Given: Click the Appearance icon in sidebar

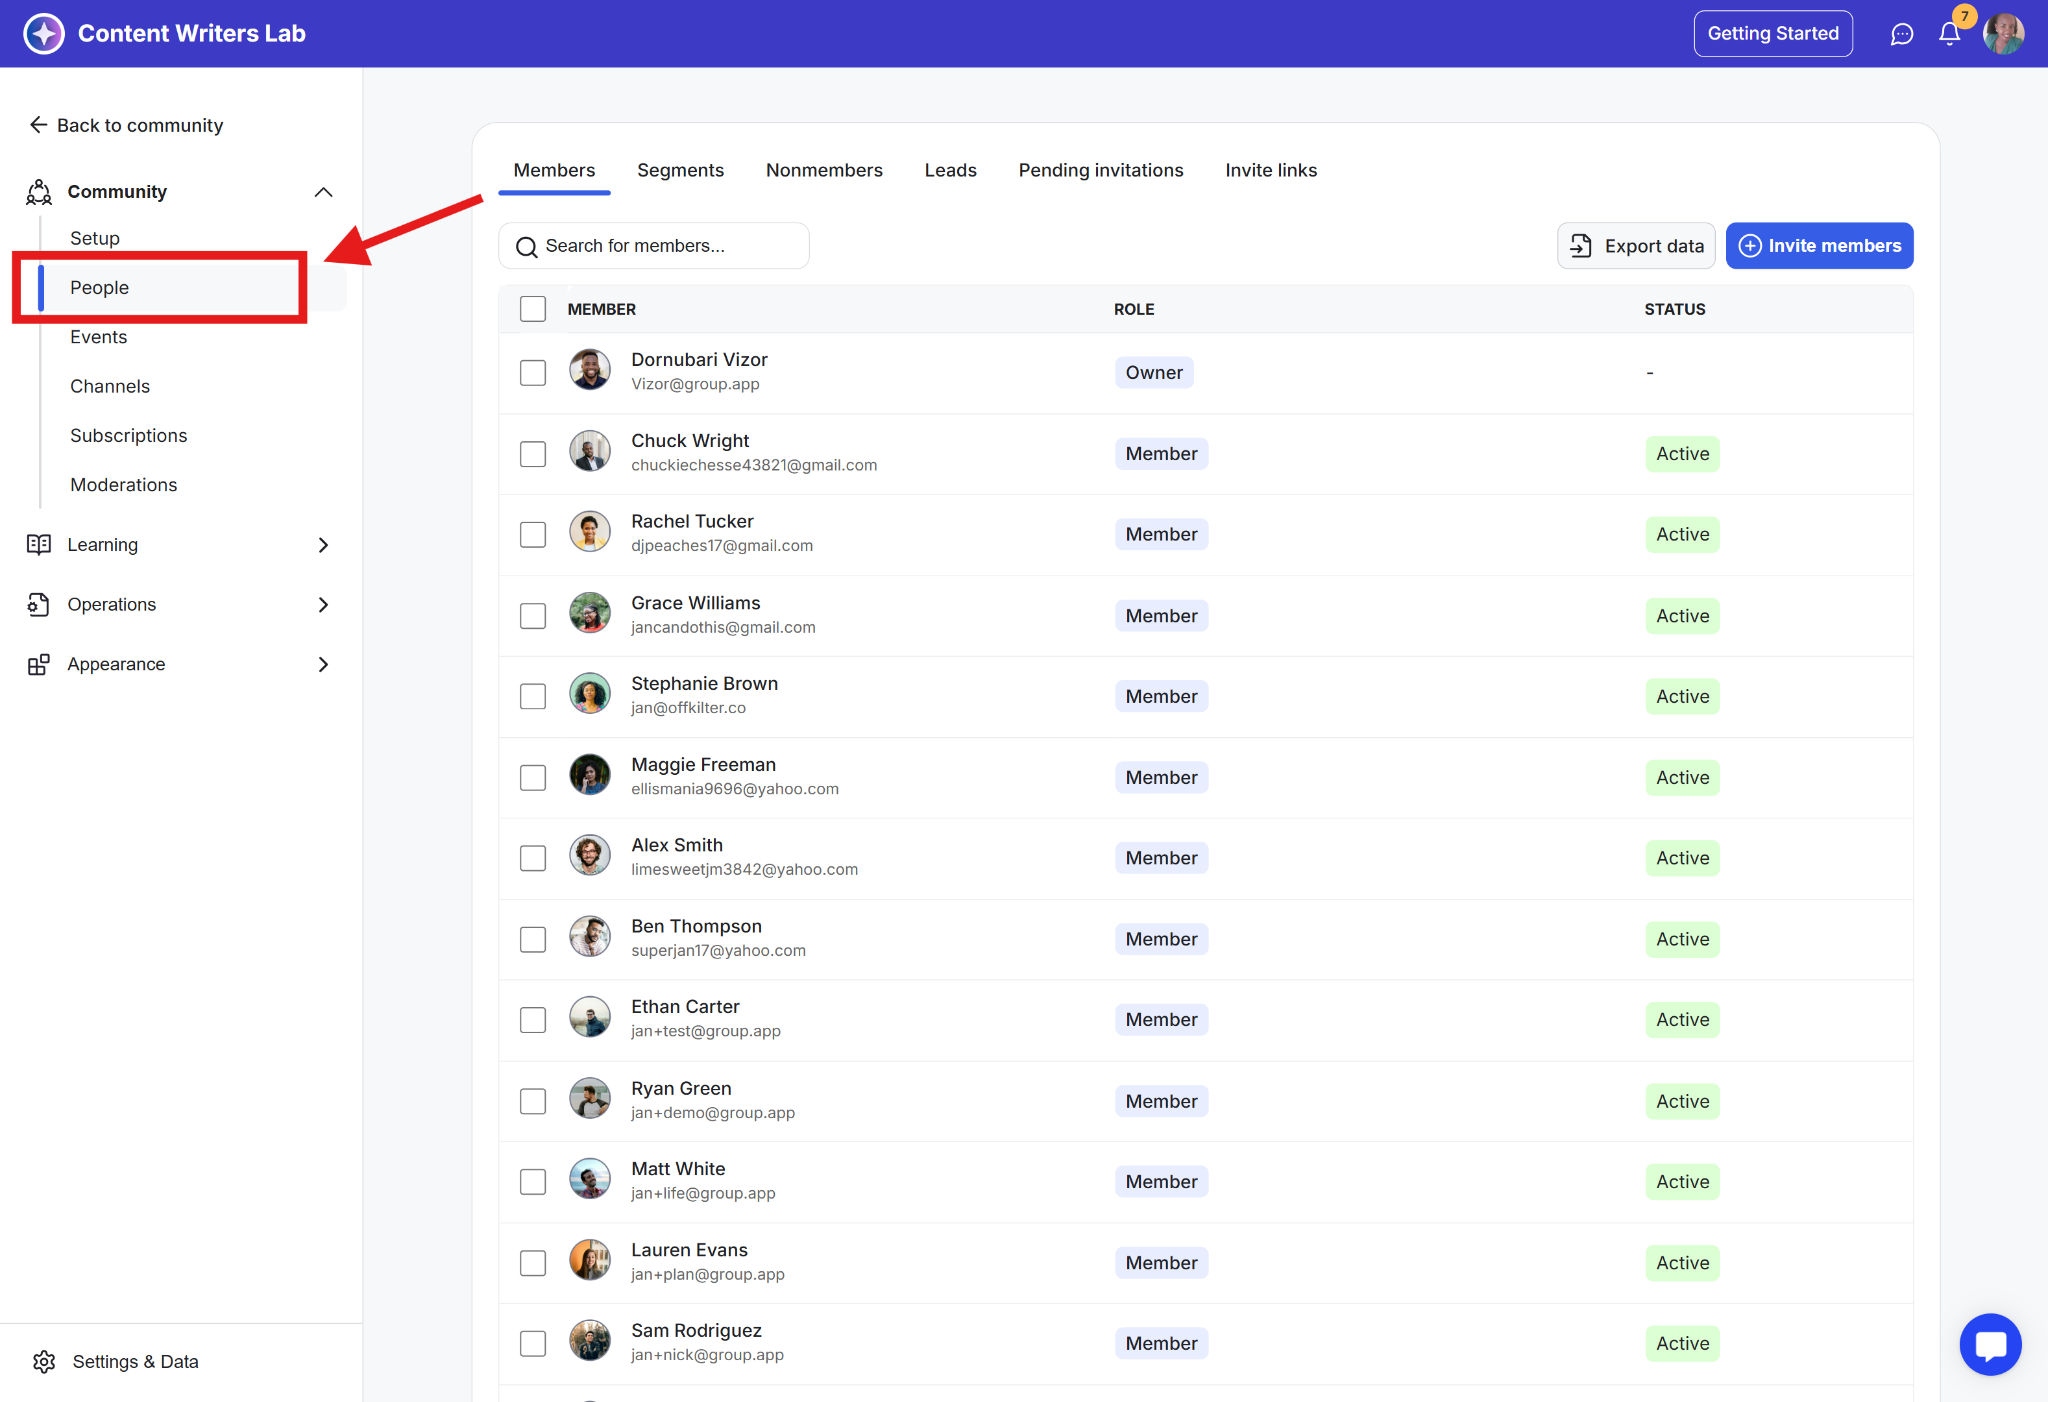Looking at the screenshot, I should pyautogui.click(x=39, y=664).
